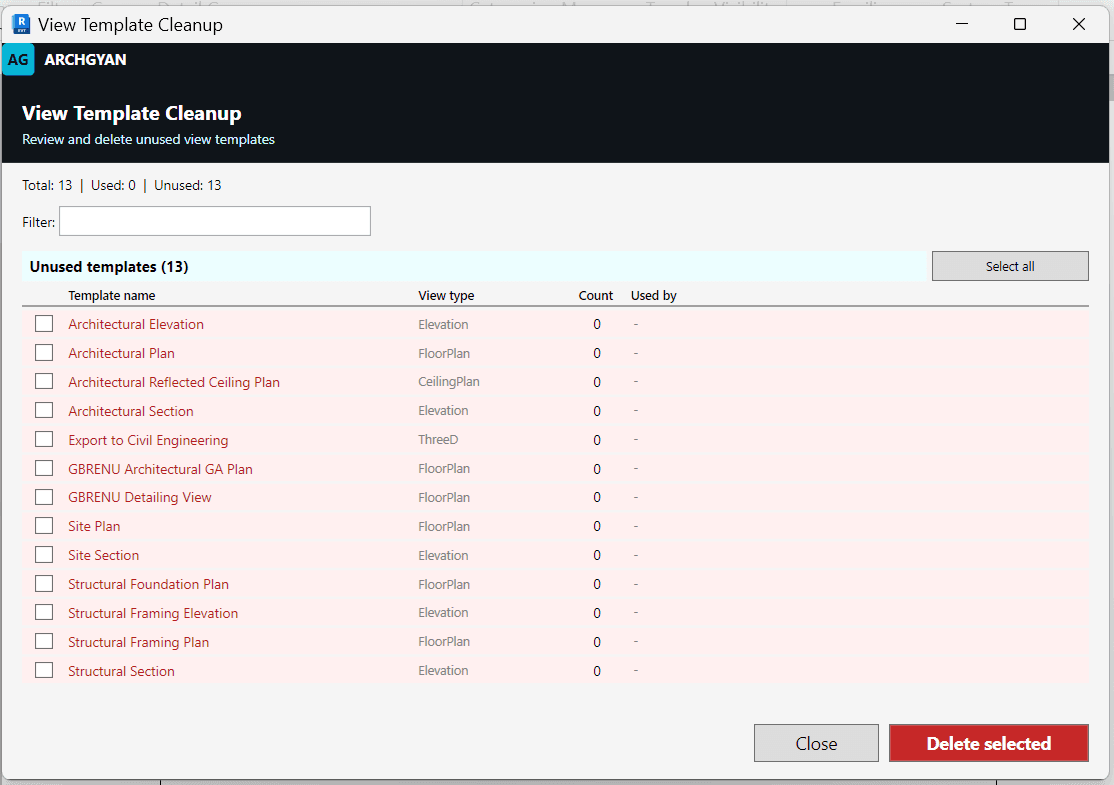Screen dimensions: 1114x785
Task: Click the Template name column header
Action: point(112,296)
